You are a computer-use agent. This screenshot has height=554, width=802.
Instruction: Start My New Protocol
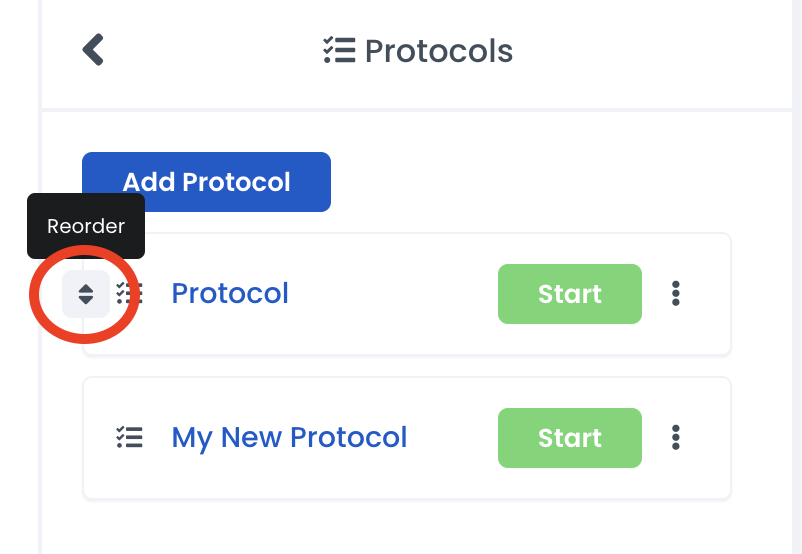pyautogui.click(x=570, y=438)
